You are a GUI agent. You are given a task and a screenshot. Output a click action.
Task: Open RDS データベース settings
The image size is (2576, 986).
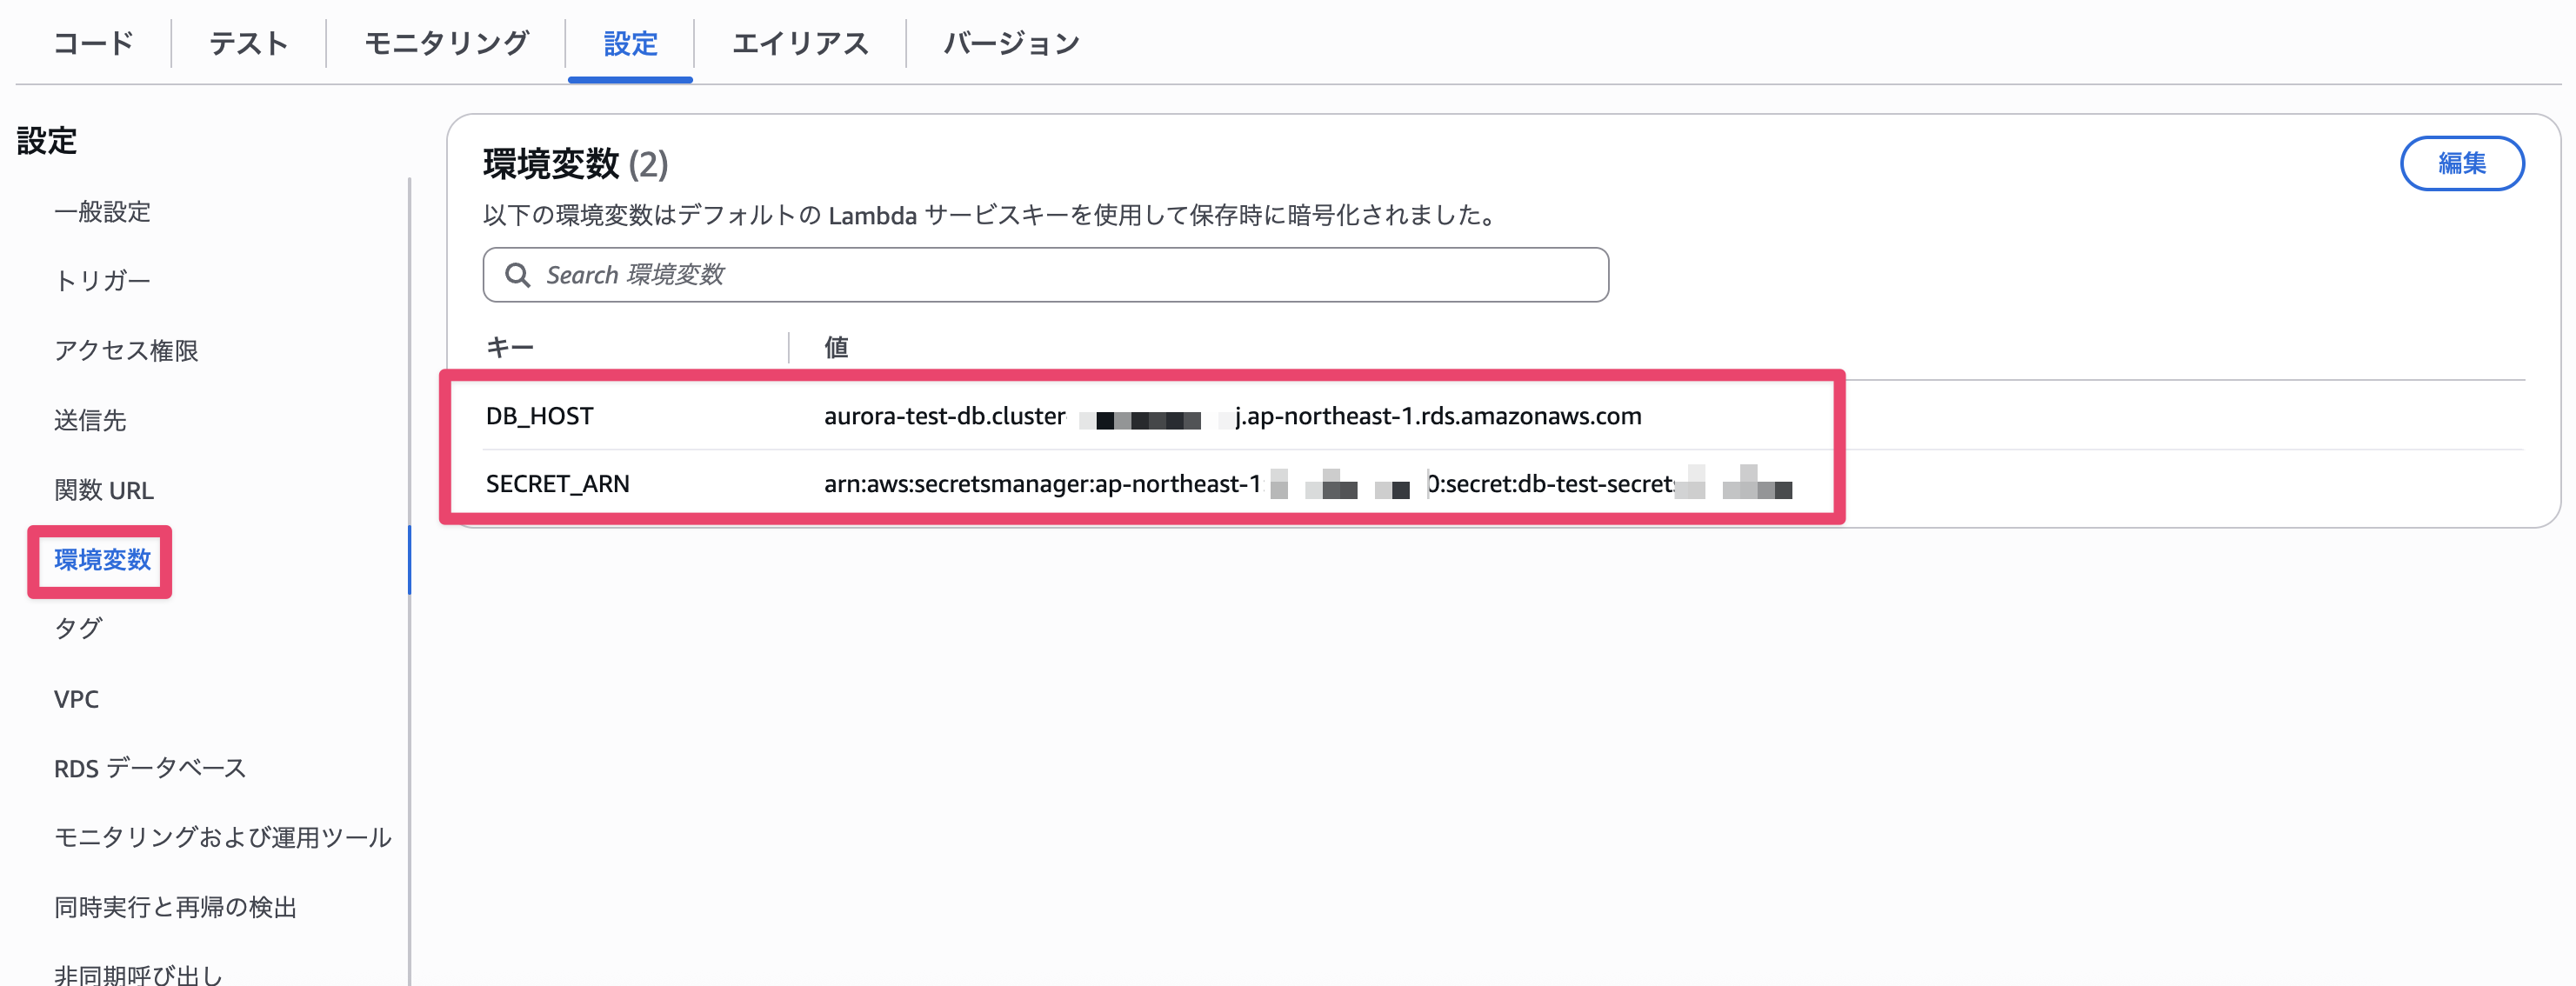coord(150,768)
